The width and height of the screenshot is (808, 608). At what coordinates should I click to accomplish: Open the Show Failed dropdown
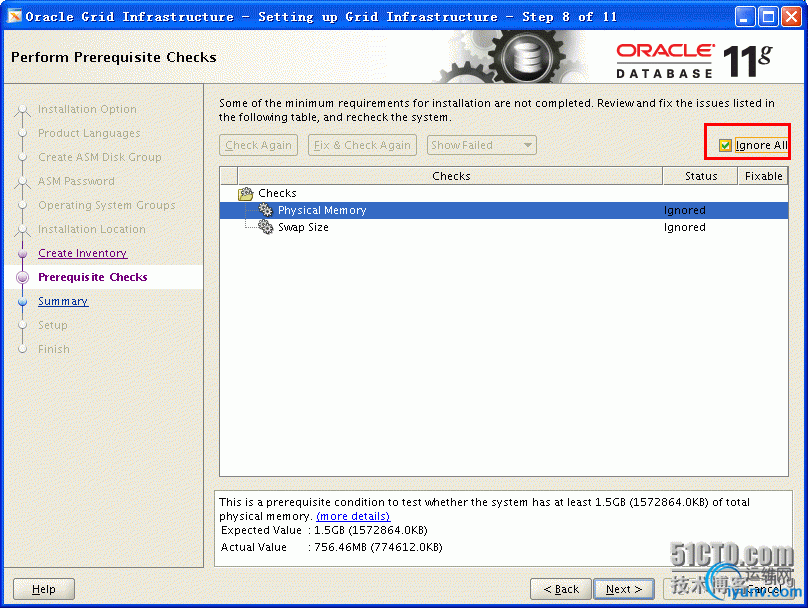point(481,145)
